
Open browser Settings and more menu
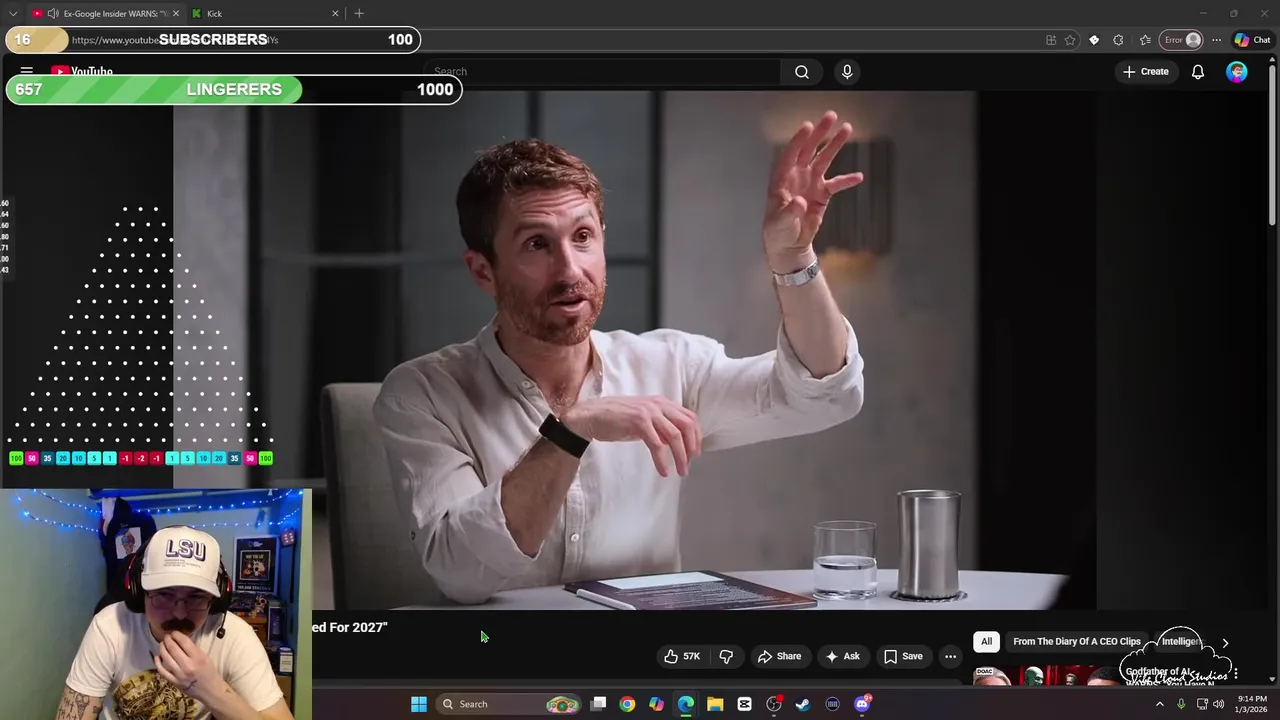point(1216,40)
